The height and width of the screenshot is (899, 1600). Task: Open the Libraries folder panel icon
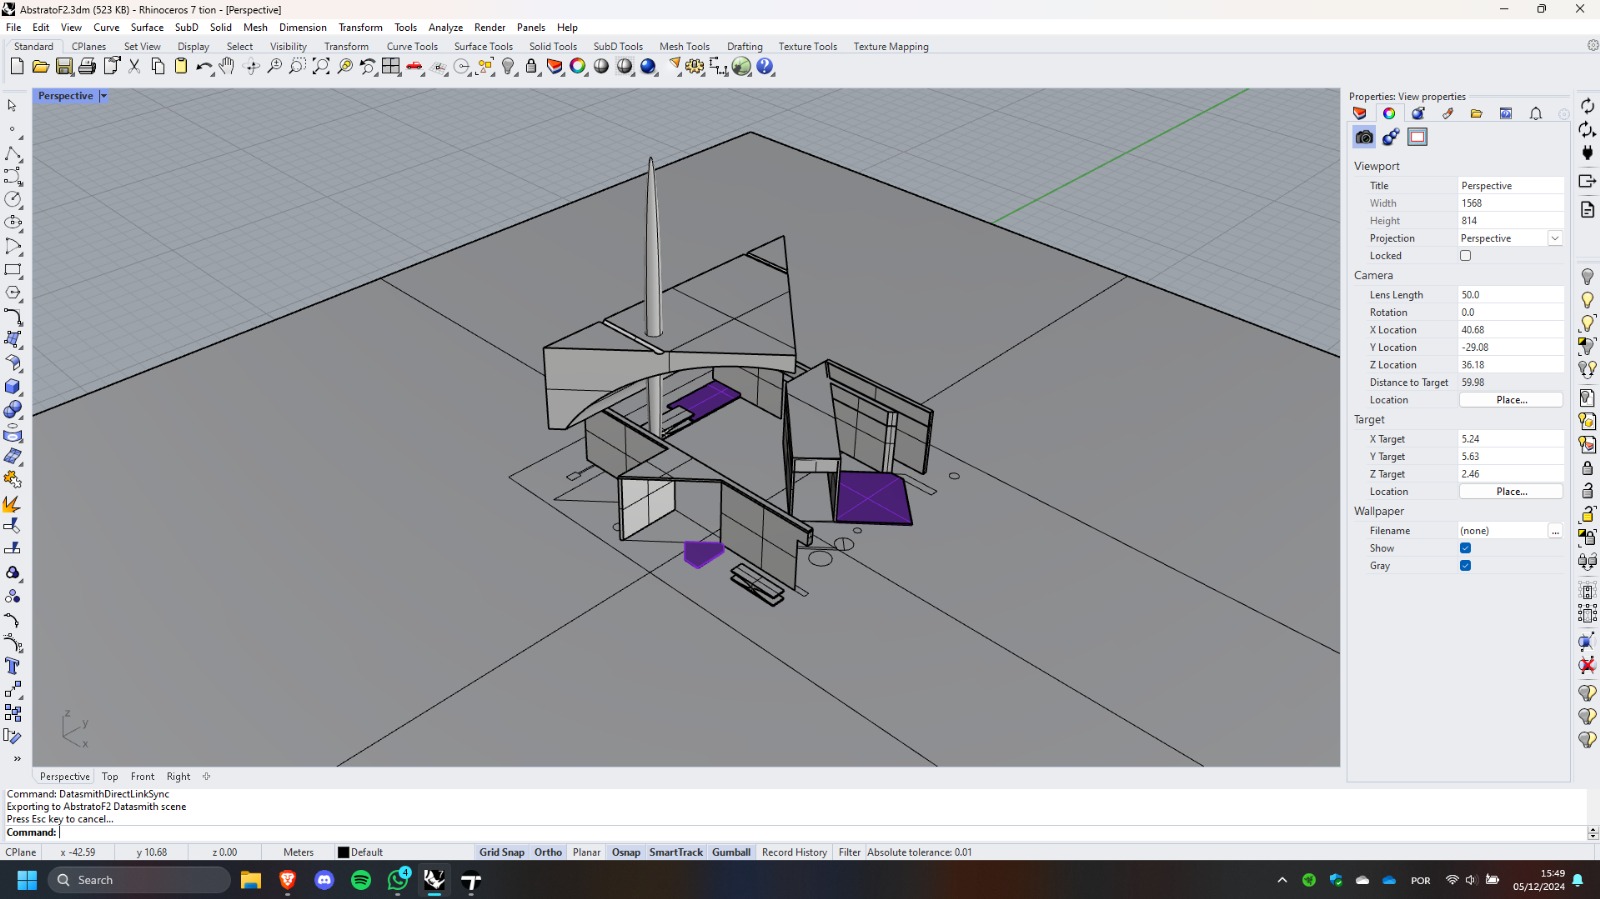point(1476,113)
